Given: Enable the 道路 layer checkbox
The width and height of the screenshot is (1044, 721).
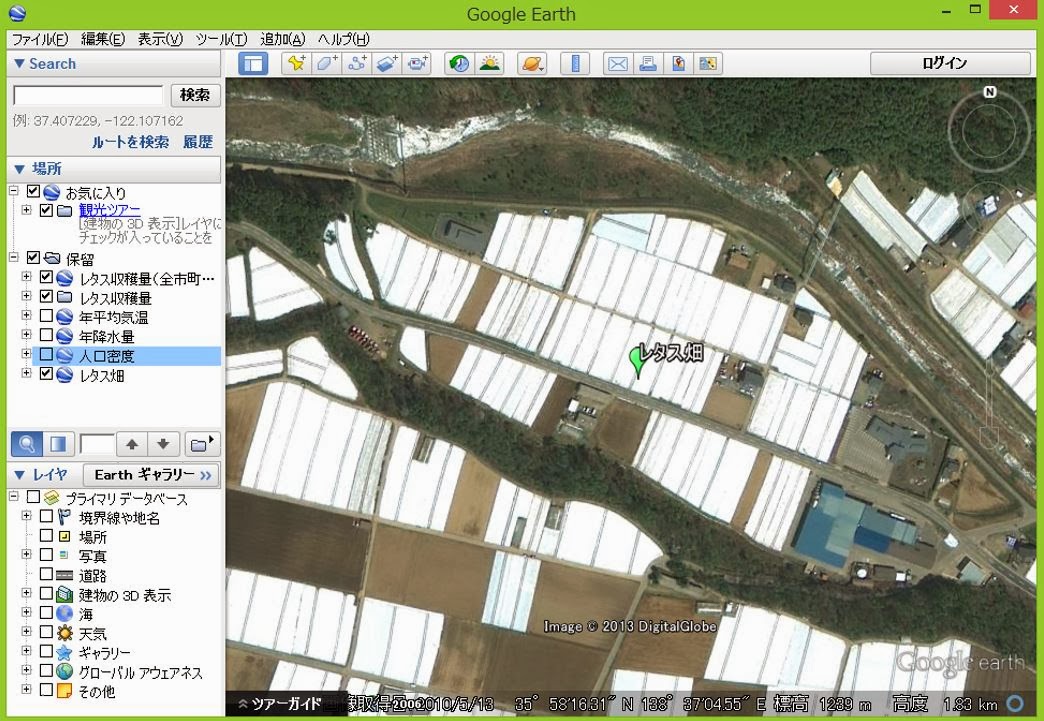Looking at the screenshot, I should click(46, 574).
